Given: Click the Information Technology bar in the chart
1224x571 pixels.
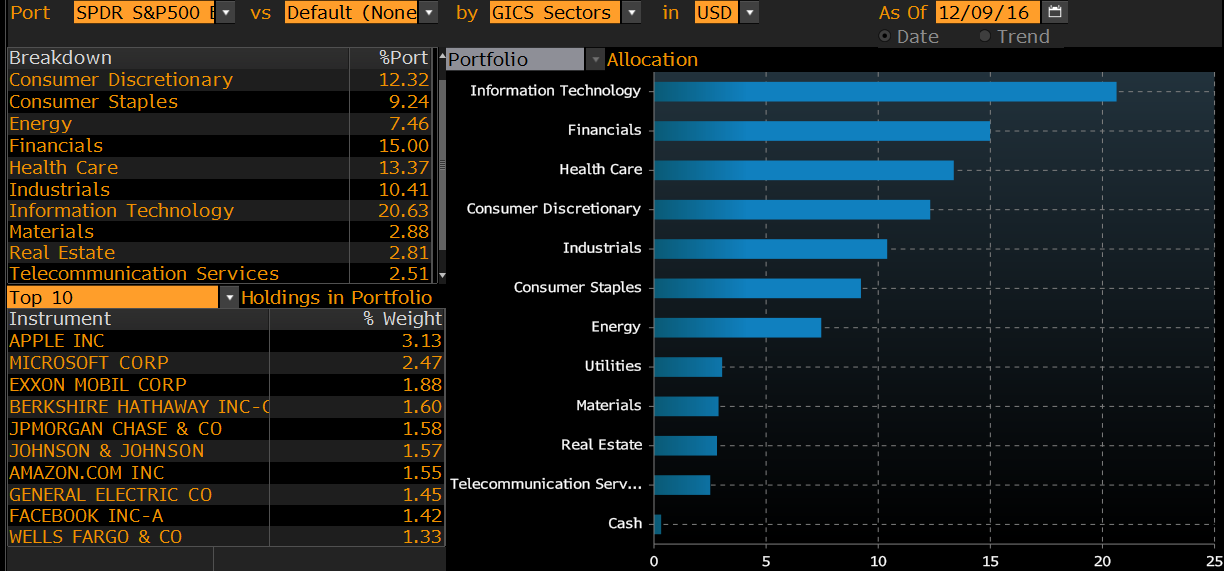Looking at the screenshot, I should click(885, 91).
